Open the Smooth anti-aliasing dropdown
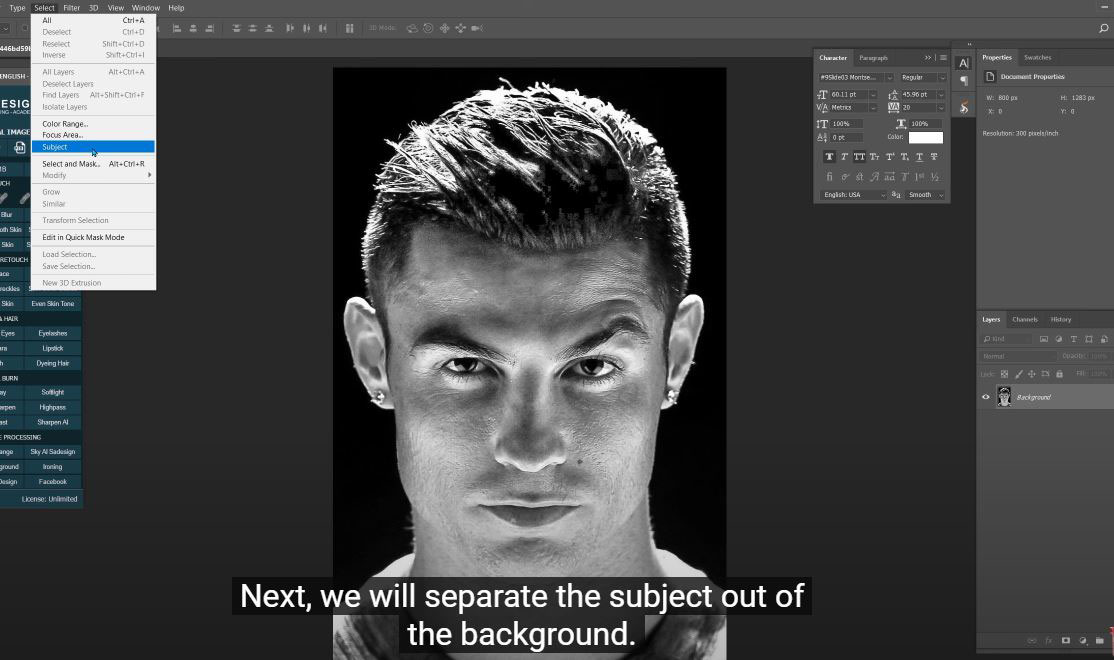Image resolution: width=1114 pixels, height=660 pixels. [x=940, y=195]
